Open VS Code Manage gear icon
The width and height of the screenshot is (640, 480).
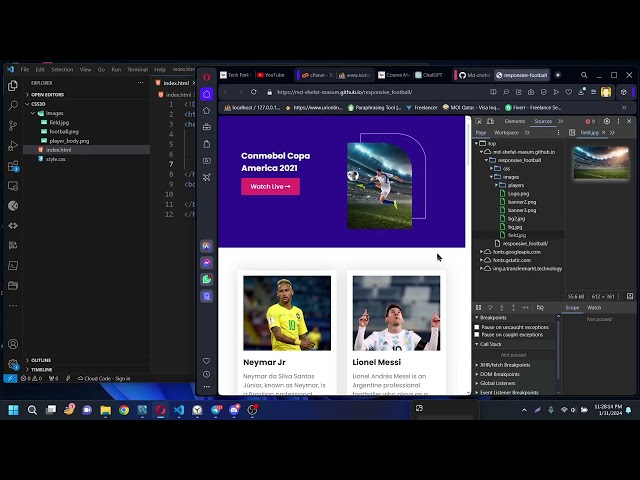(13, 364)
